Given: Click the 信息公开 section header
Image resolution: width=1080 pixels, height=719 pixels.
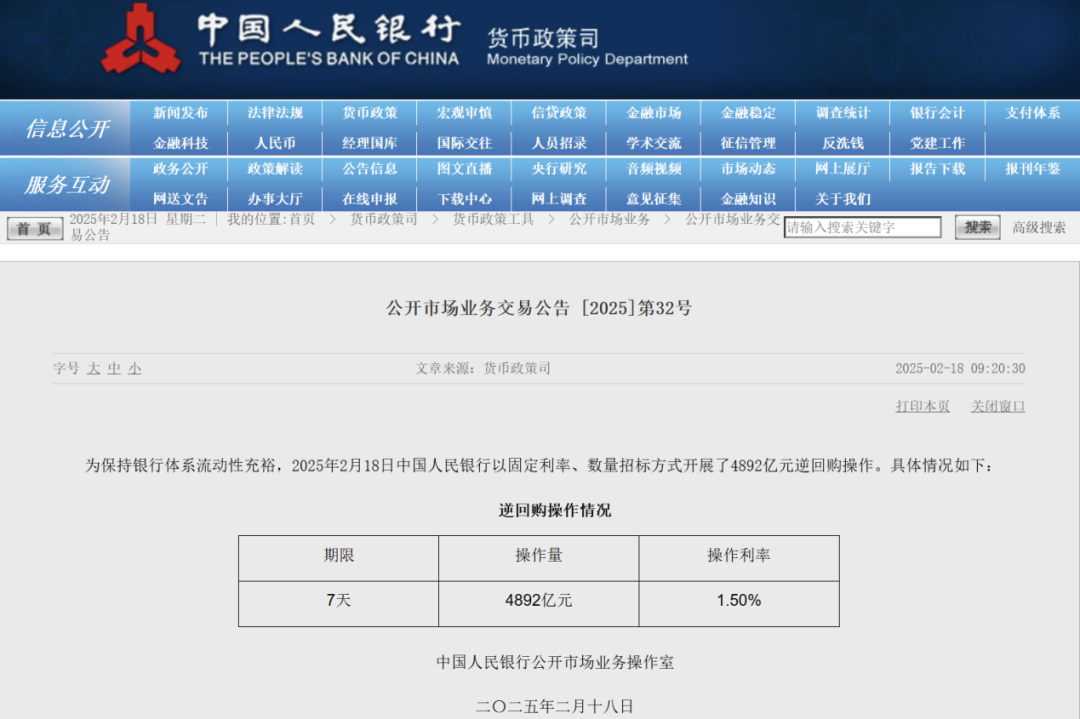Looking at the screenshot, I should 67,129.
